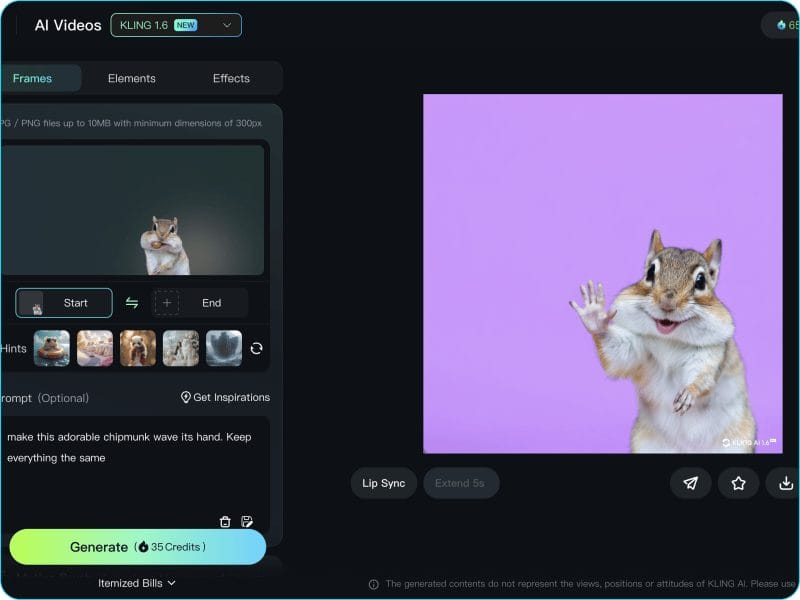Click the credits flame icon at top right
The image size is (800, 600).
781,25
